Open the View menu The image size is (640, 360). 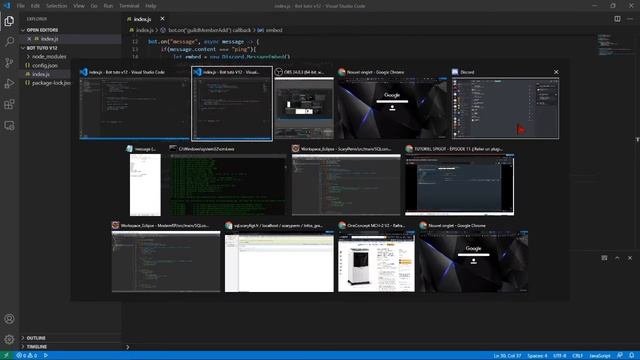click(79, 6)
